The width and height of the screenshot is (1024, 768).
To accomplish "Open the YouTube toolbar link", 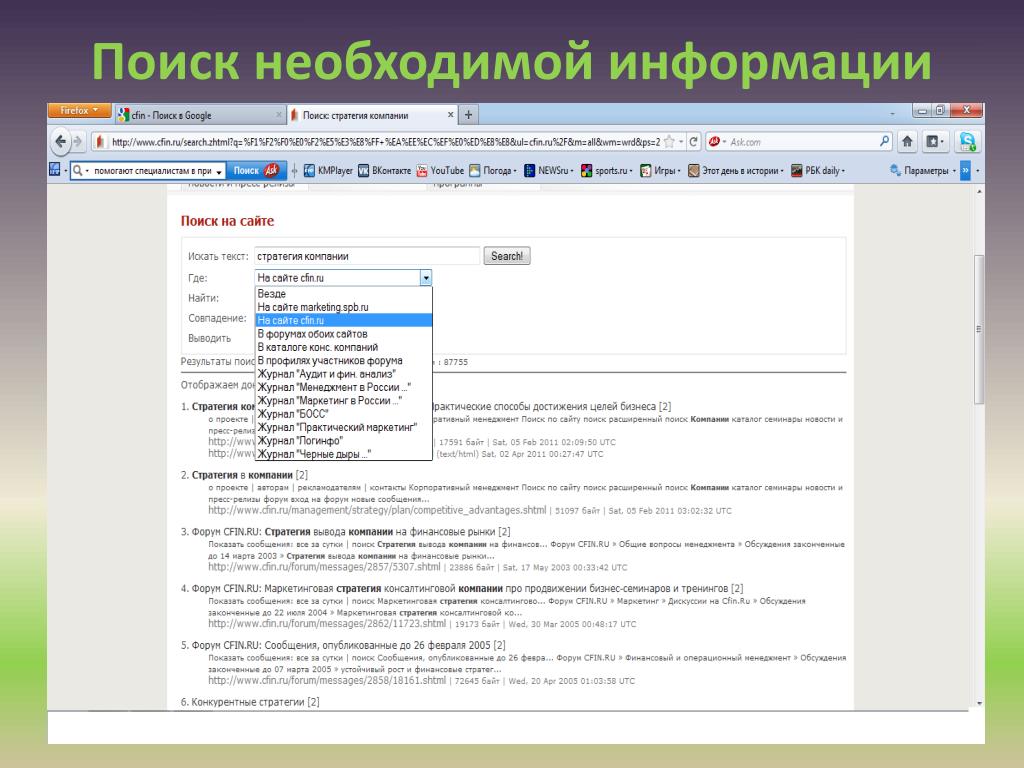I will (440, 170).
